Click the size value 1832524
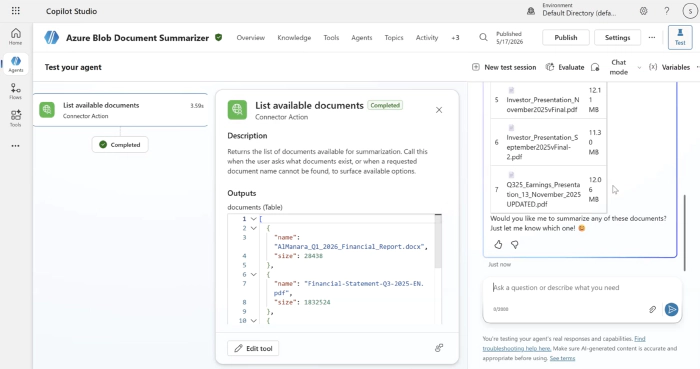700x369 pixels. pos(317,303)
